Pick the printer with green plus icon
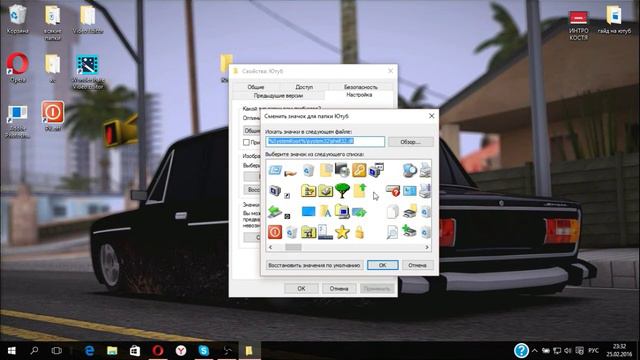 [409, 231]
